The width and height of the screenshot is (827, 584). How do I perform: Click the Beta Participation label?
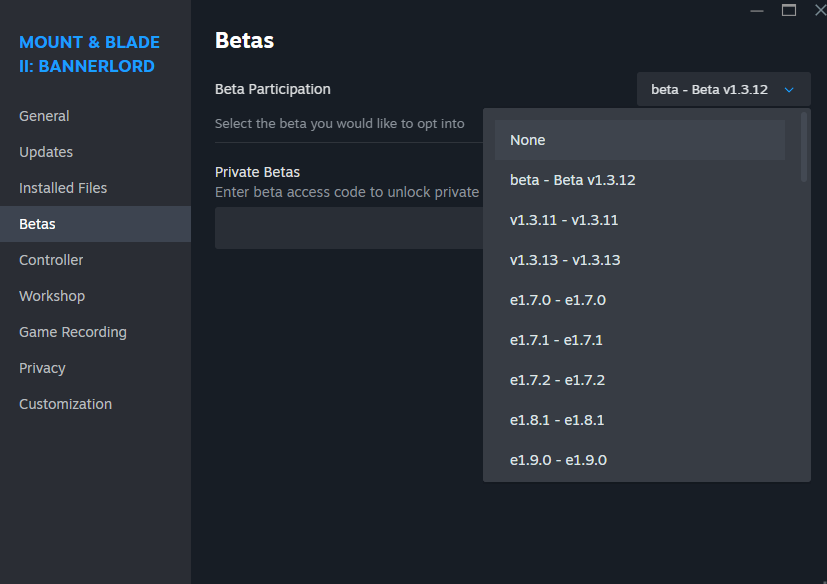[273, 89]
